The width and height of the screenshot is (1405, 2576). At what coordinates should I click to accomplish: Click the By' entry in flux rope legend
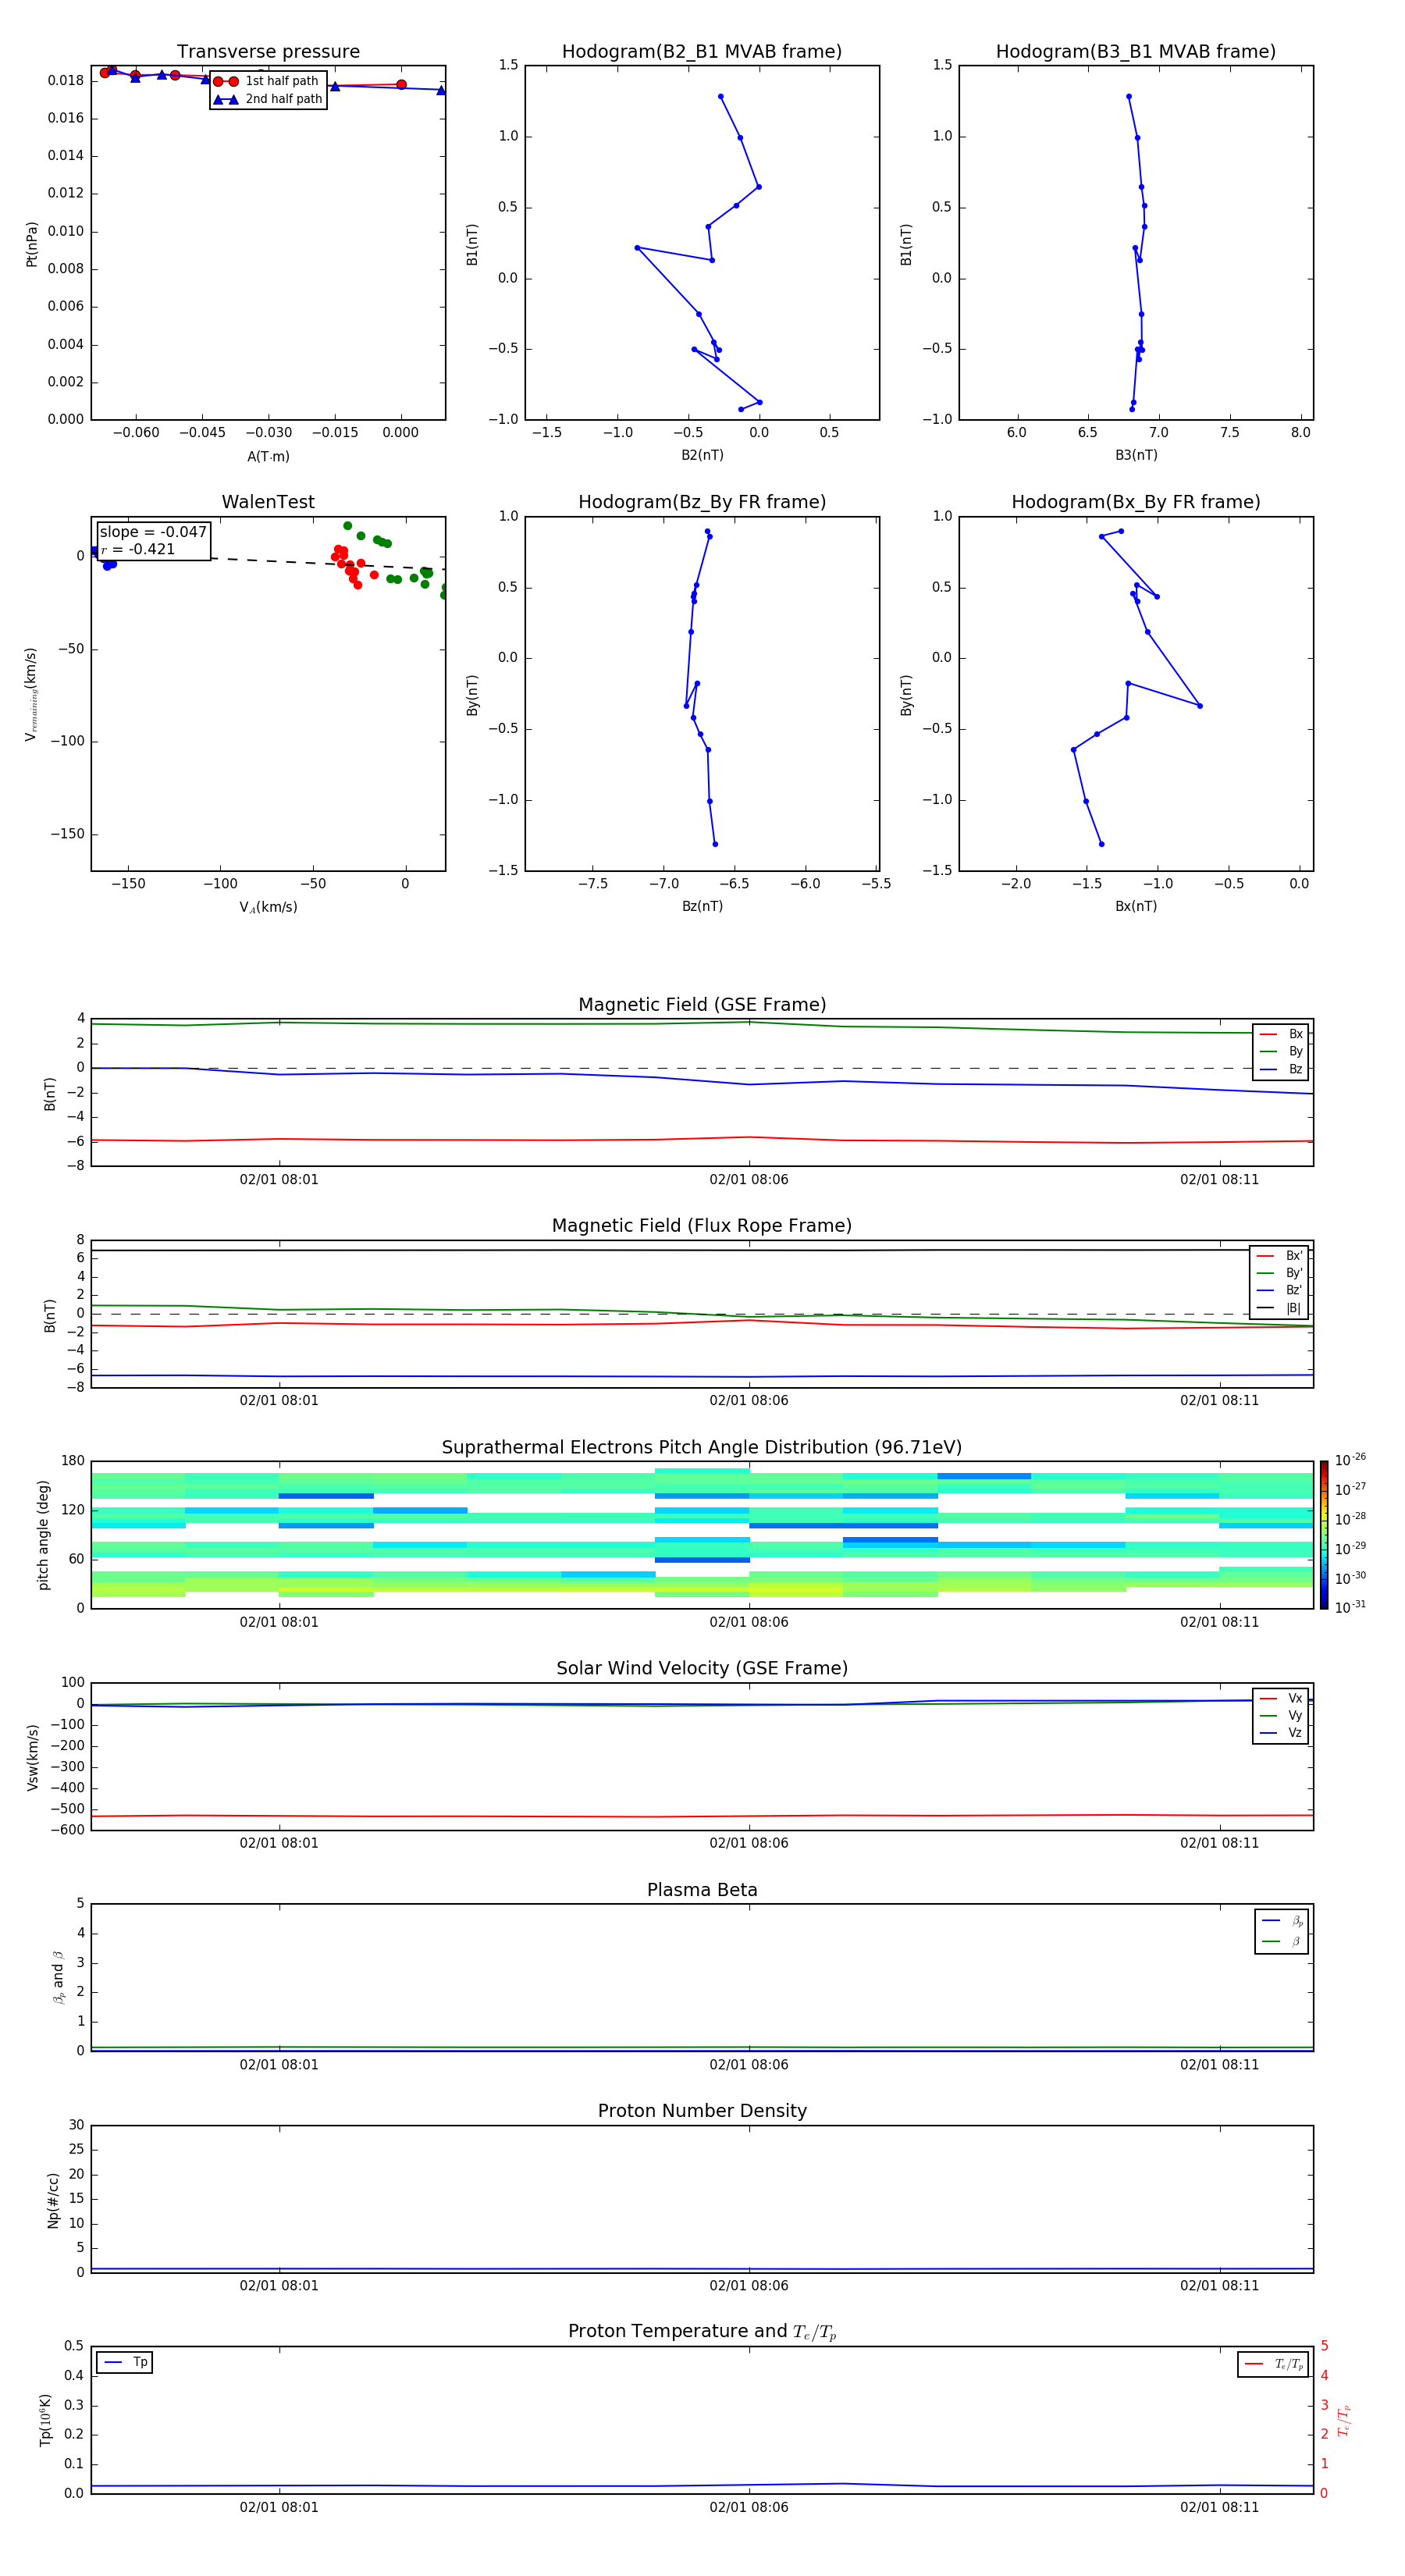(x=1279, y=1273)
